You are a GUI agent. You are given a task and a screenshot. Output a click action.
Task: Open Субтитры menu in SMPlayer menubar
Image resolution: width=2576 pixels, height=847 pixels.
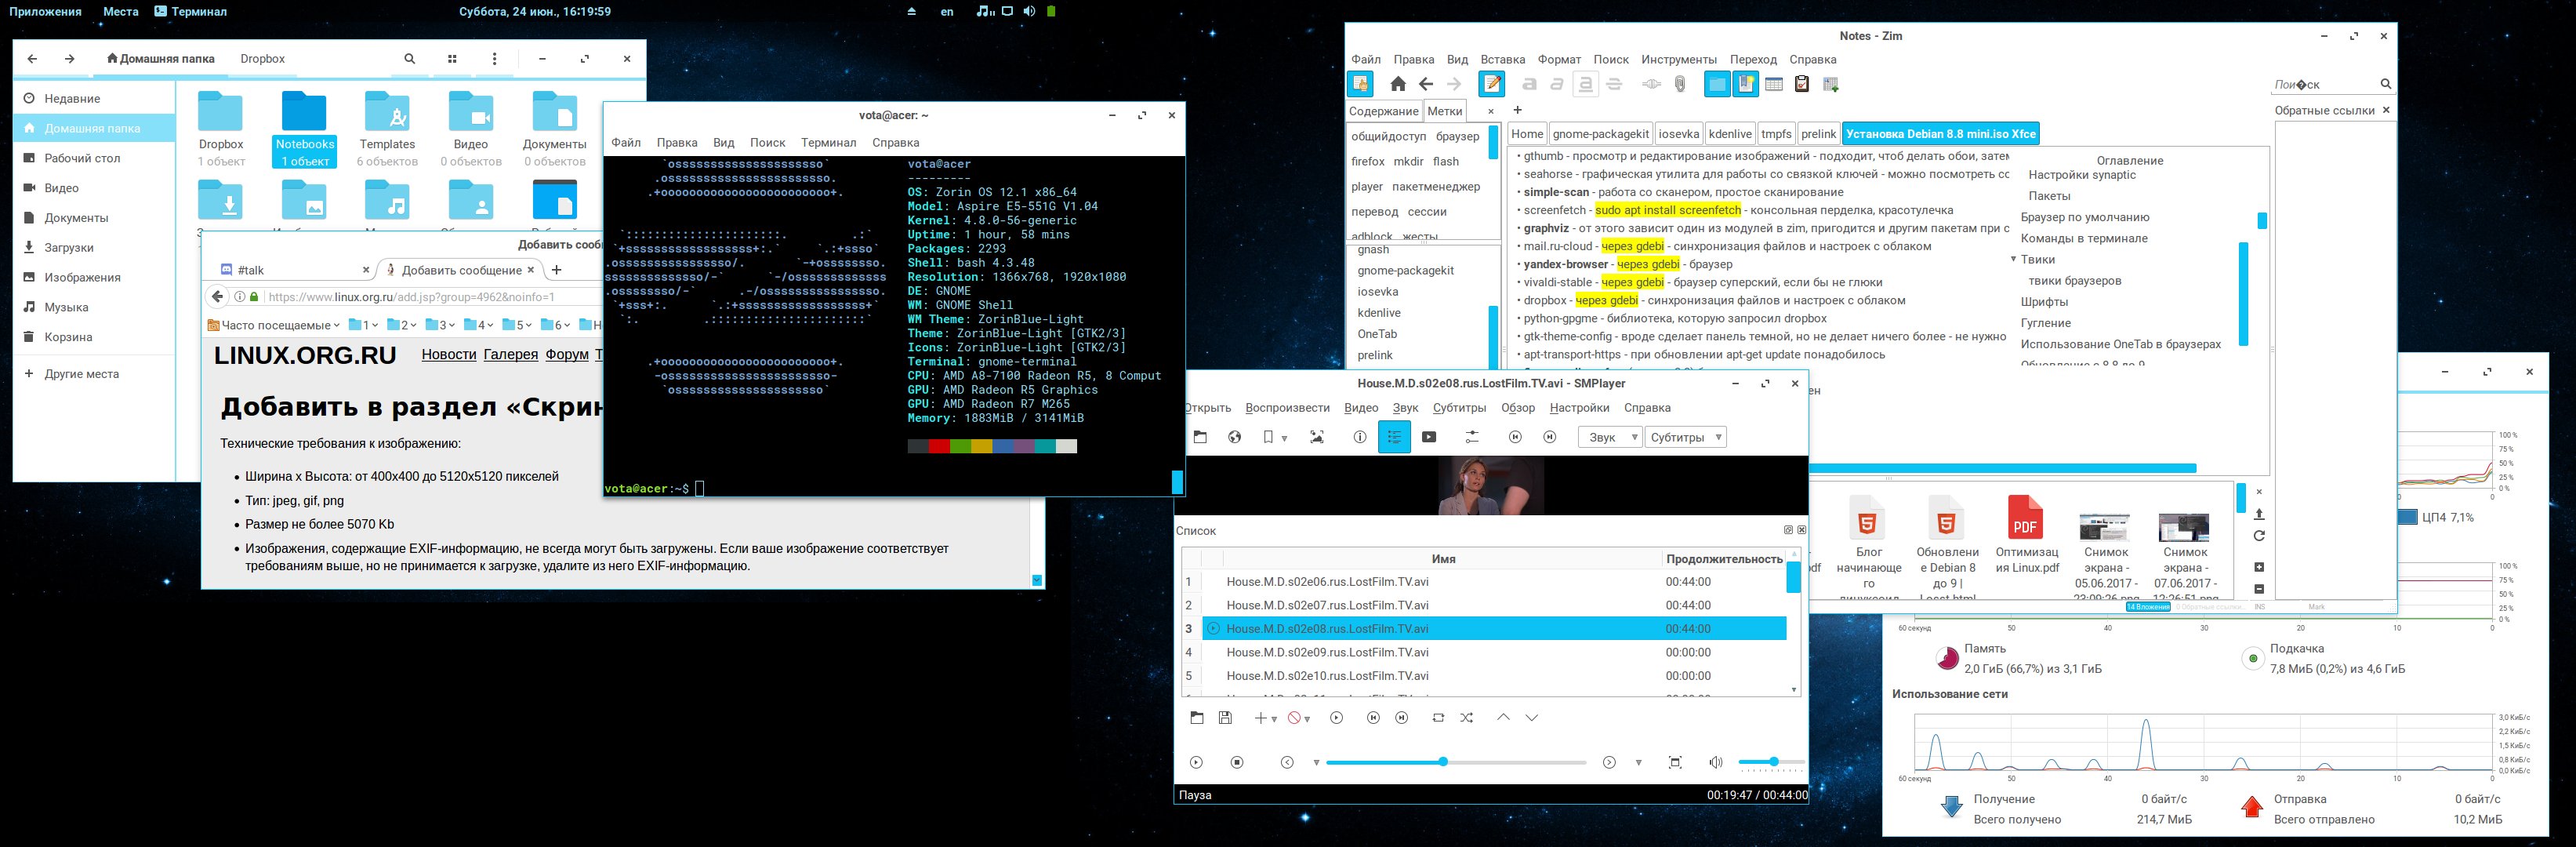(x=1459, y=408)
